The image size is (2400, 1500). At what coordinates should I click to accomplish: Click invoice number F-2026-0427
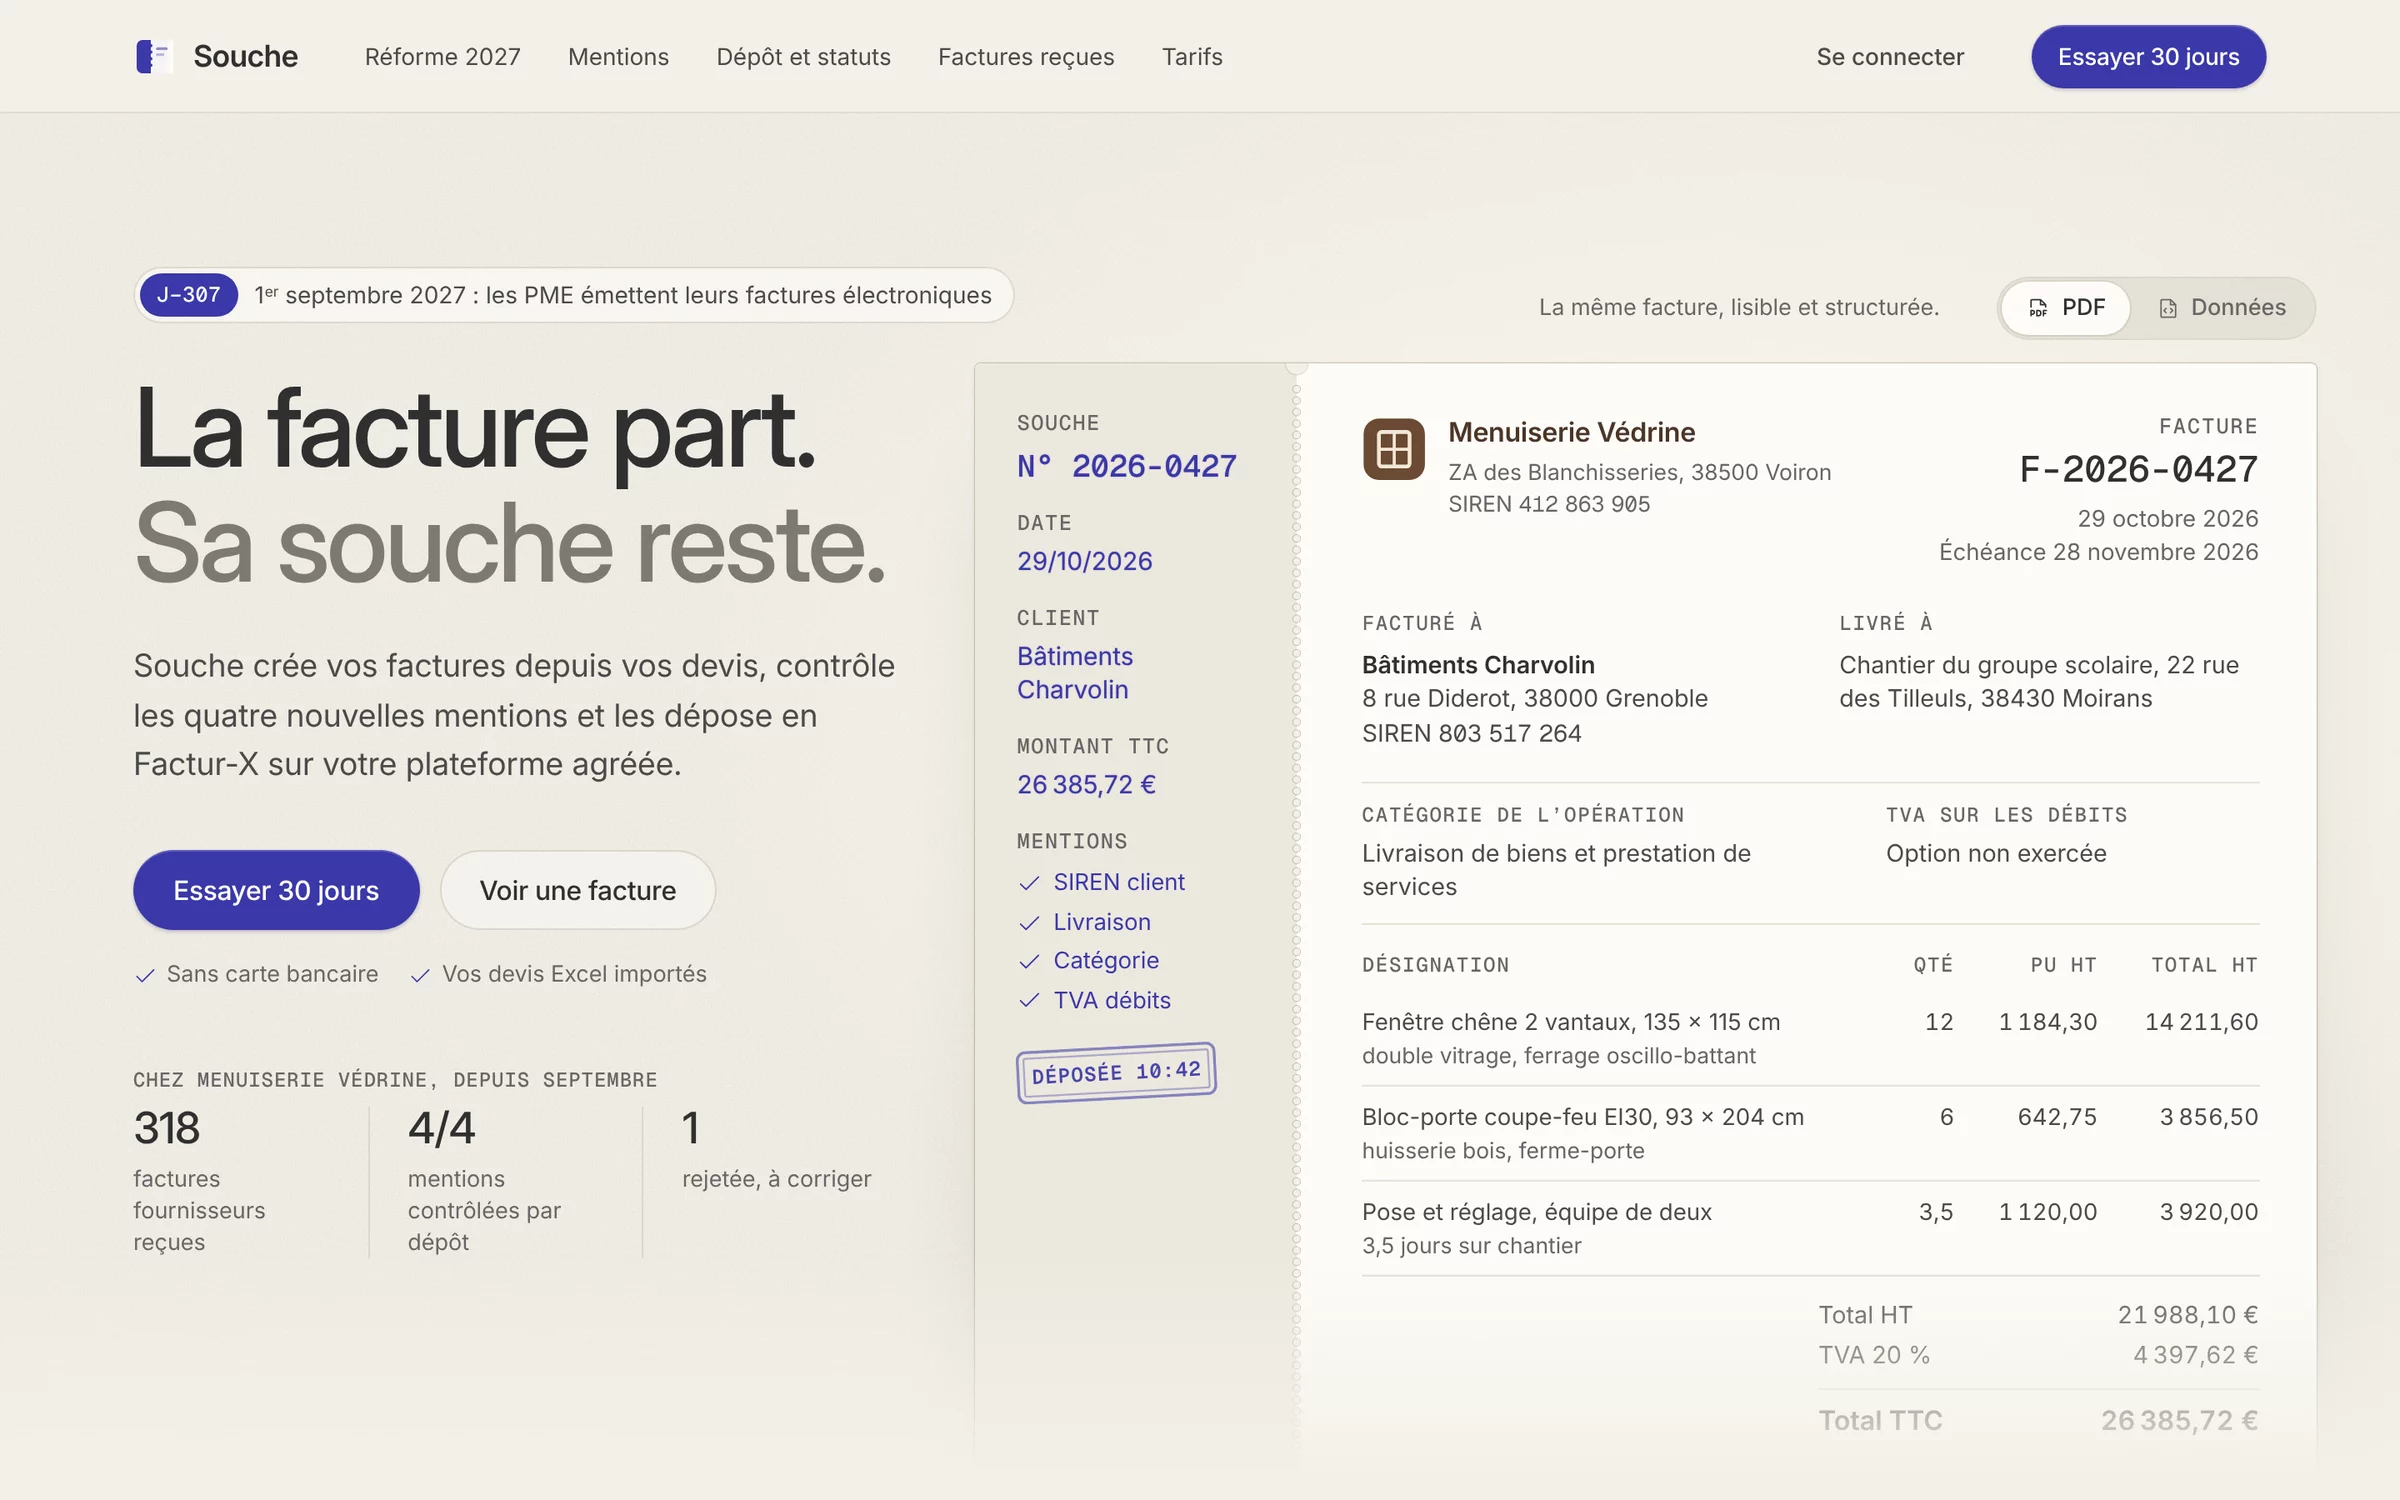[2139, 469]
